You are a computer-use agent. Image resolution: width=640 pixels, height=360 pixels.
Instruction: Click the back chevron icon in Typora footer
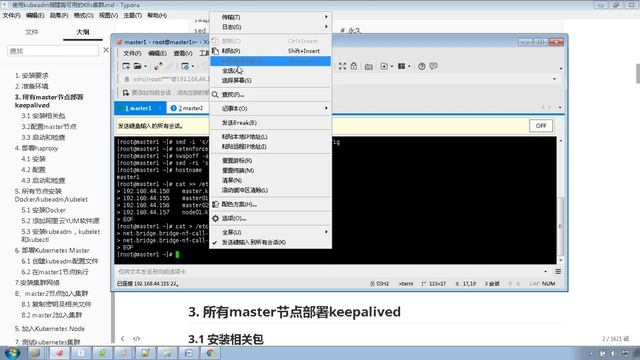122,338
